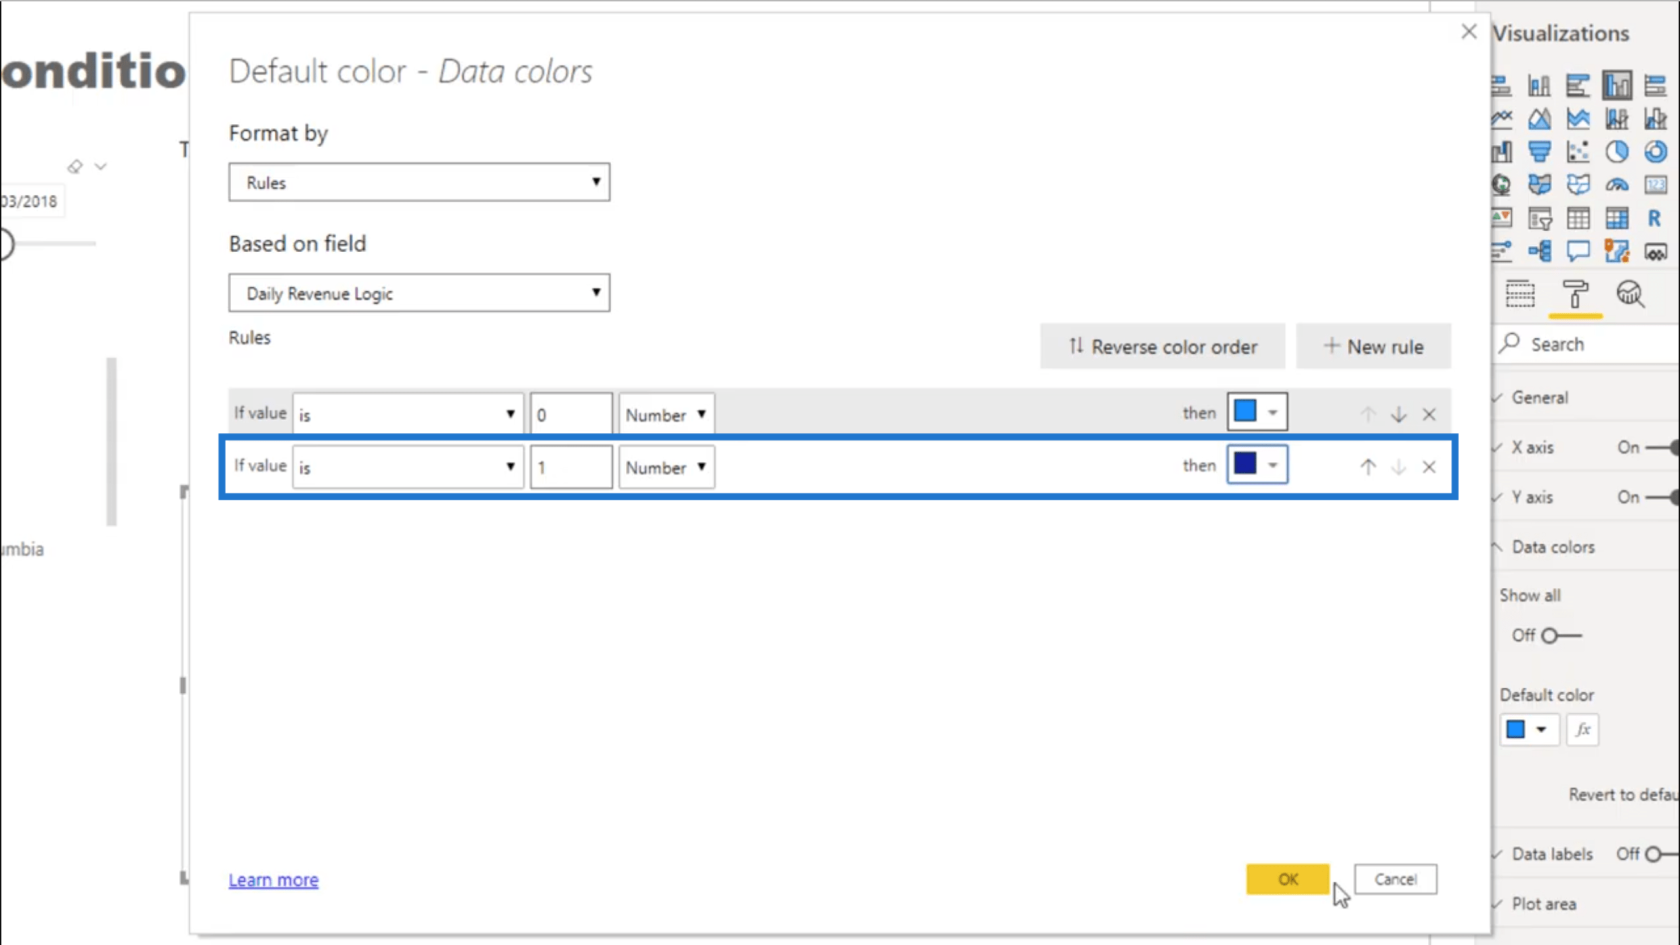The width and height of the screenshot is (1680, 945).
Task: Open the Default color swatch in pane
Action: [x=1527, y=730]
